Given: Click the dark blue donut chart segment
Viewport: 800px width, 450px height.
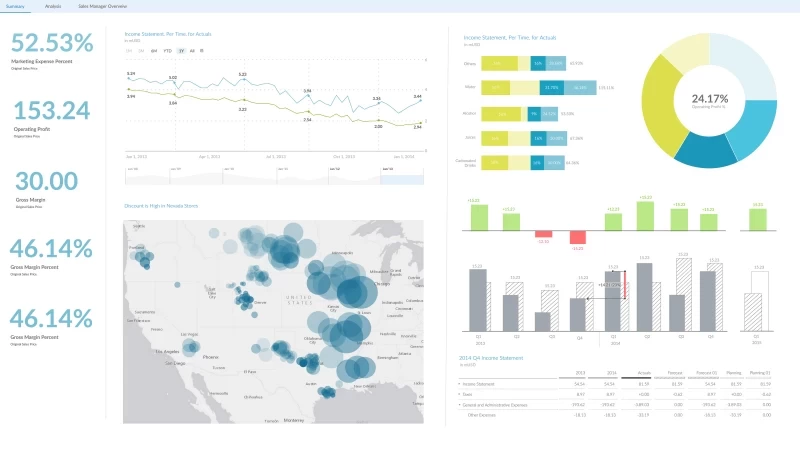Looking at the screenshot, I should 705,152.
